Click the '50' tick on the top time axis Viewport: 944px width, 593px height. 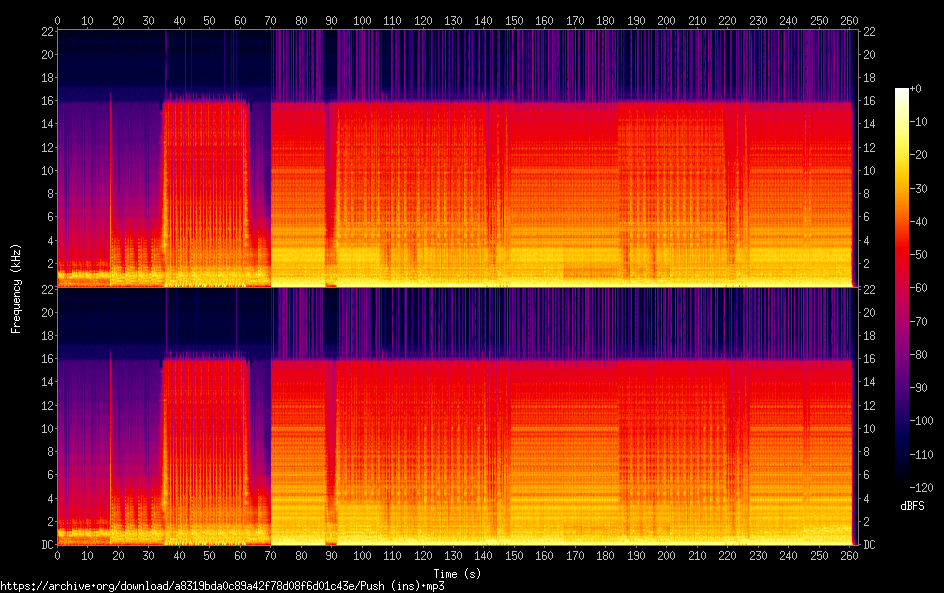click(209, 20)
